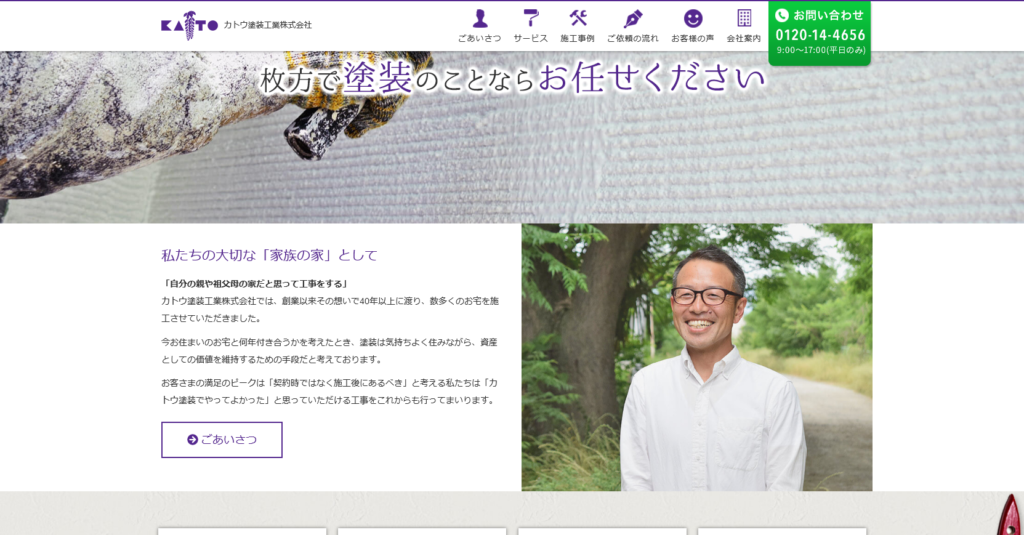Select the ご依頼の流れ menu text
This screenshot has height=535, width=1024.
(633, 38)
